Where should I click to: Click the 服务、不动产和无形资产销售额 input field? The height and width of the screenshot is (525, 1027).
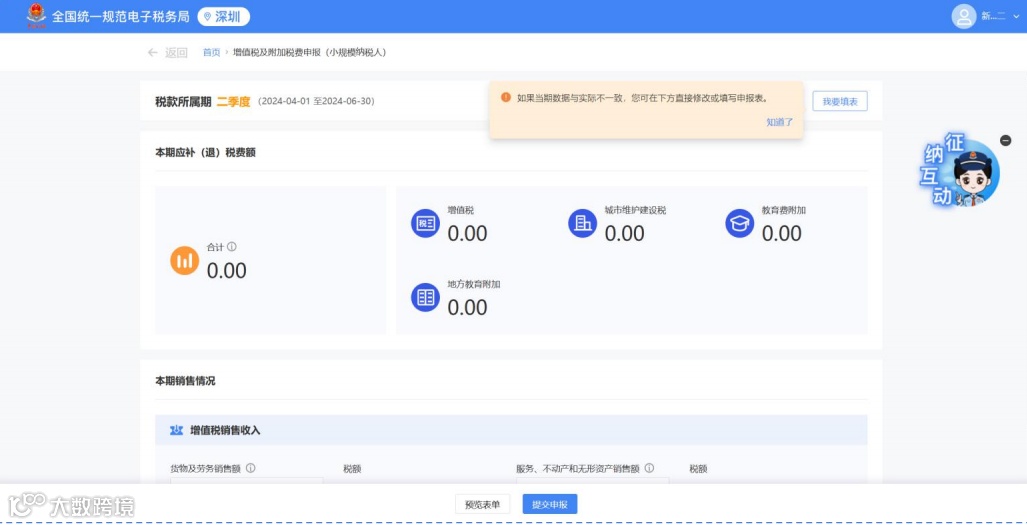(x=593, y=480)
